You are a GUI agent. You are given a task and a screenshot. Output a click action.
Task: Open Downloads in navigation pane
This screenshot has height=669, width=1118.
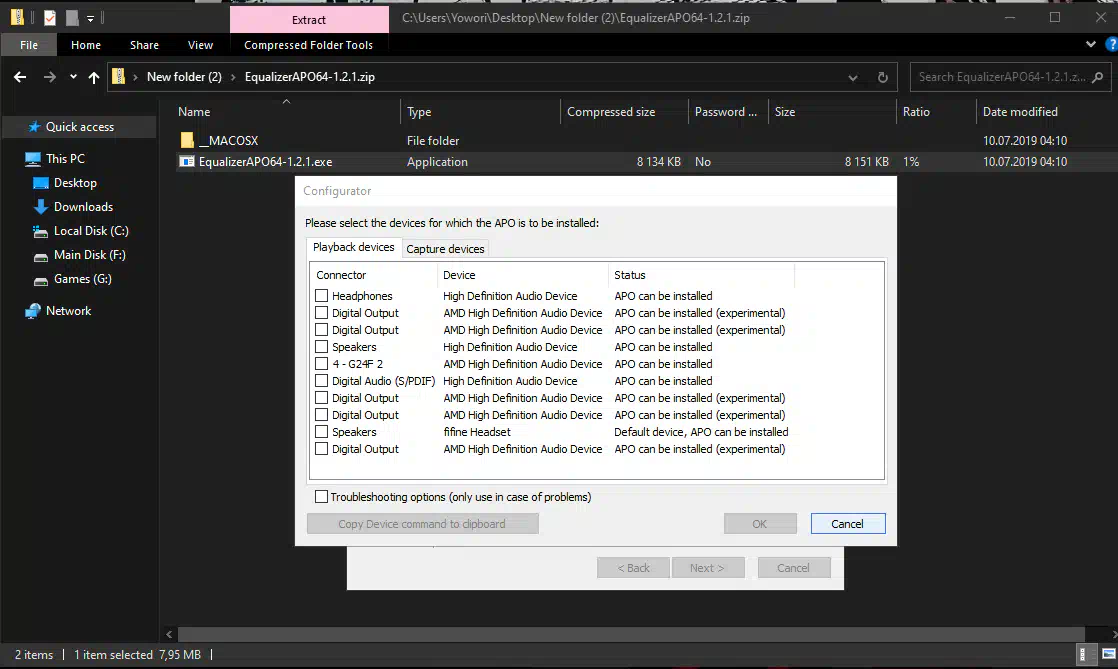click(83, 207)
